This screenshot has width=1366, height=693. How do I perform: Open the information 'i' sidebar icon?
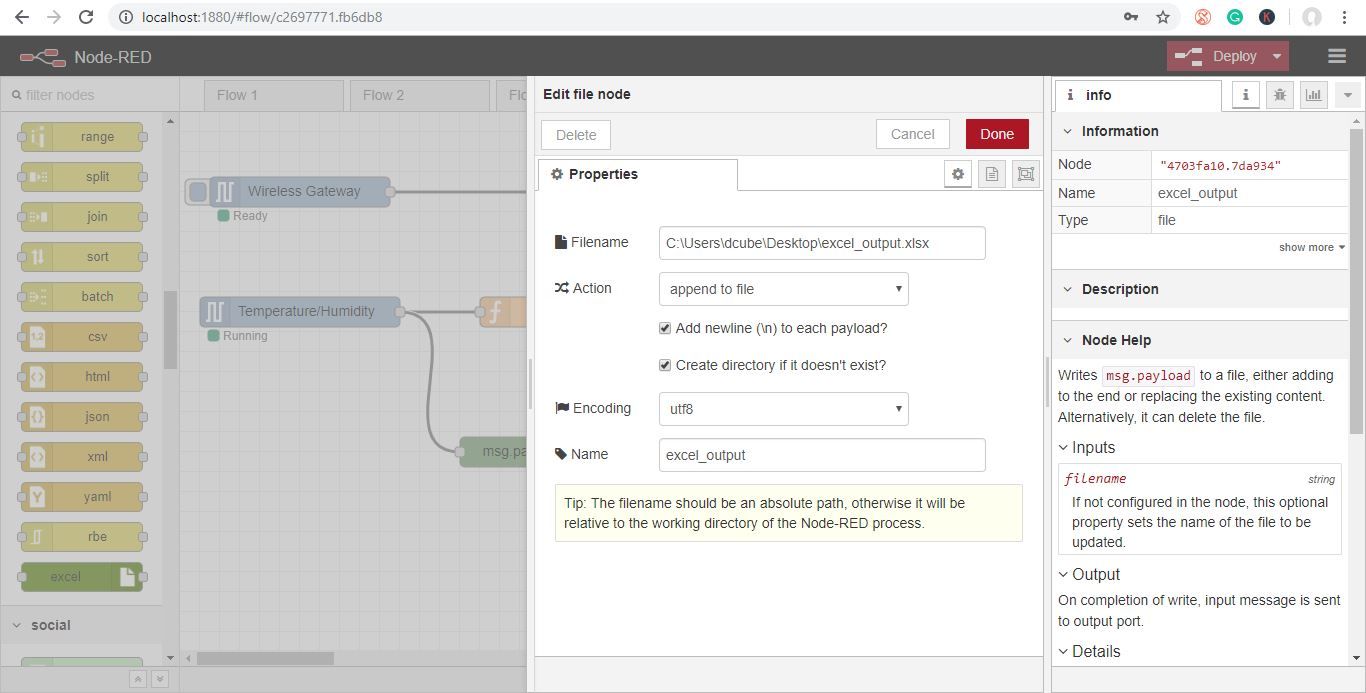point(1245,95)
